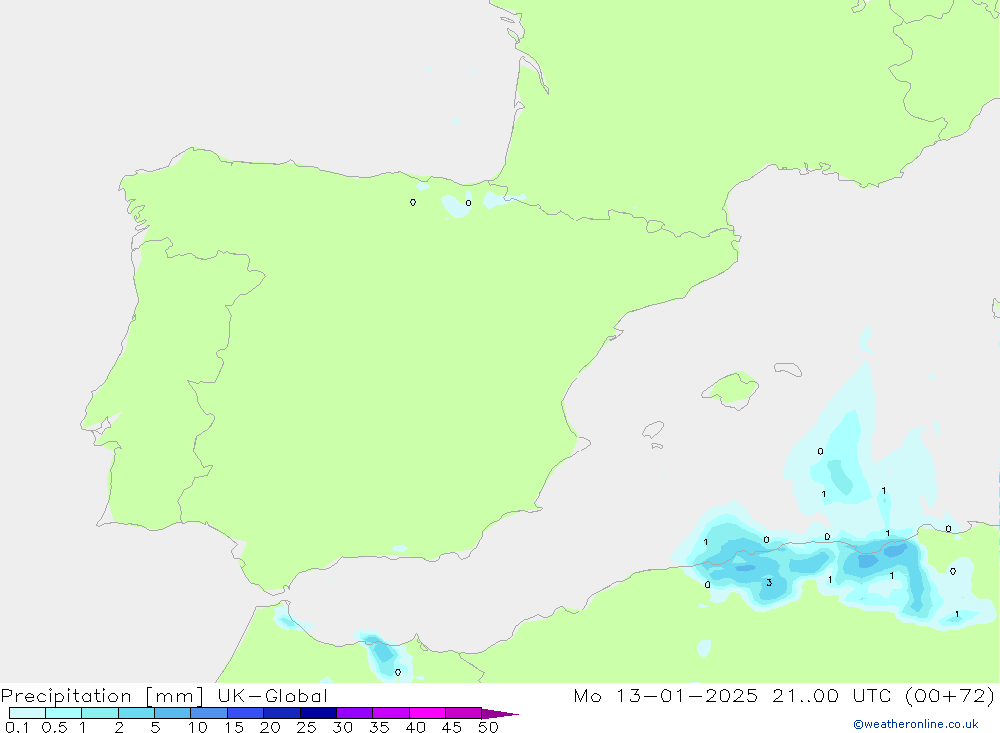Pick the legend swatch between 10 and 15
The height and width of the screenshot is (733, 1000).
tap(209, 713)
